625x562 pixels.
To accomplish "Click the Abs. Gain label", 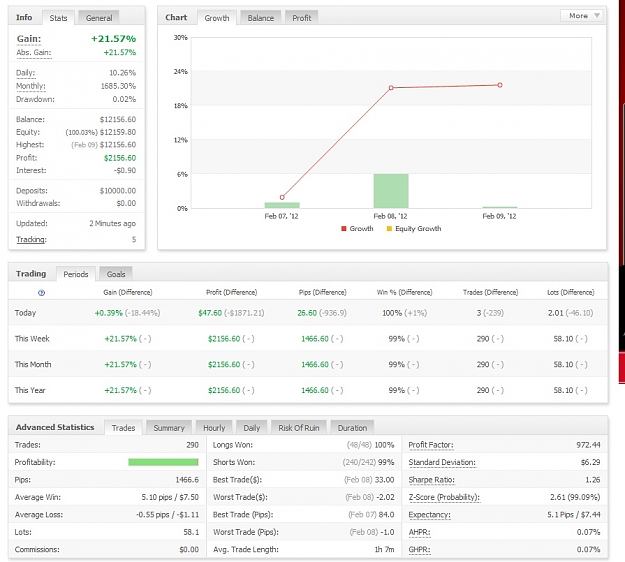I will [33, 53].
